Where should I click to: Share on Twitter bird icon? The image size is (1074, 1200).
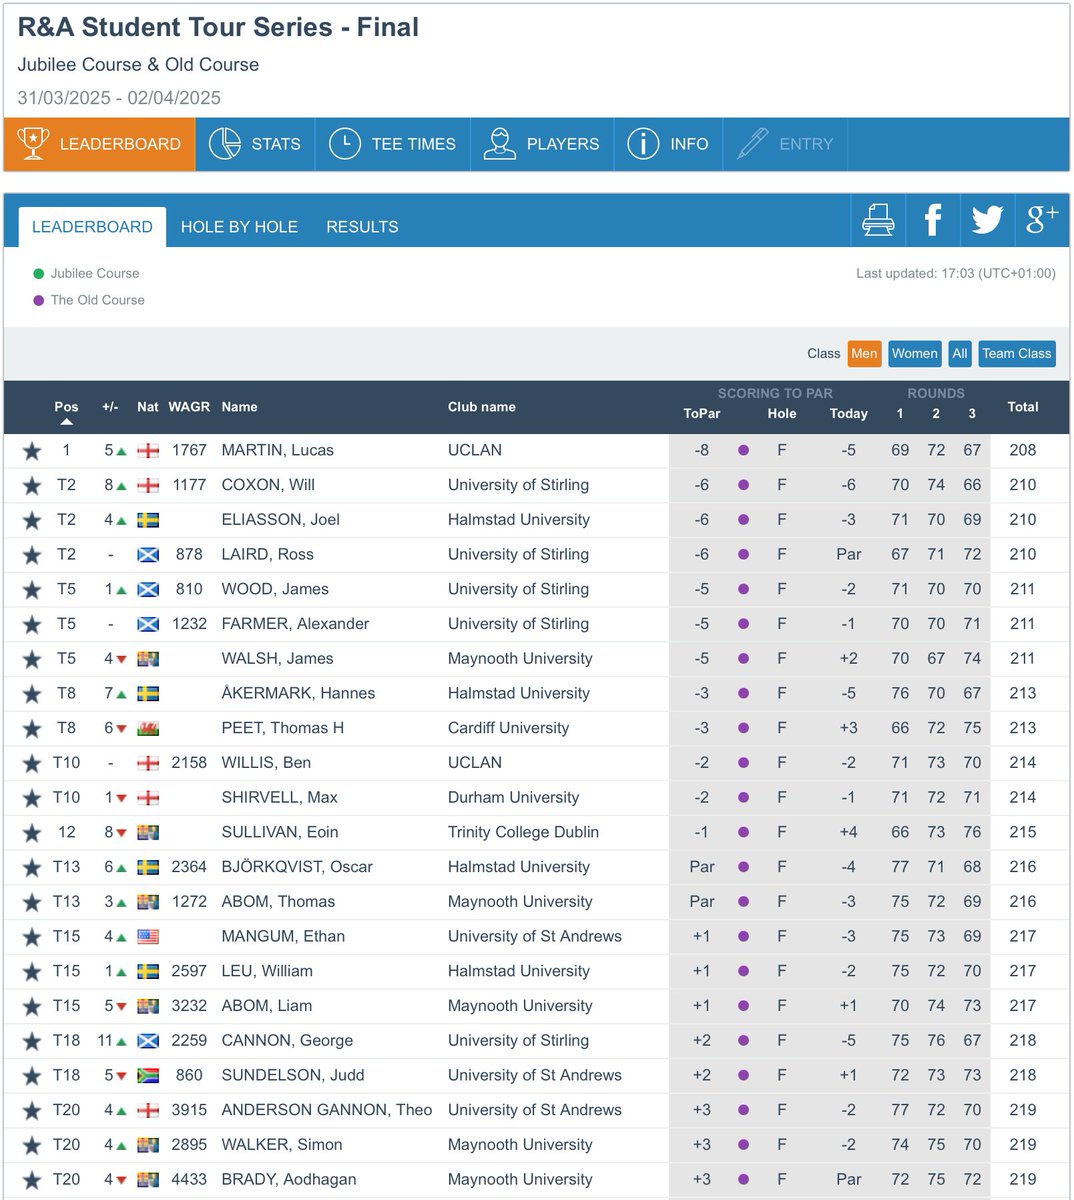click(x=987, y=220)
